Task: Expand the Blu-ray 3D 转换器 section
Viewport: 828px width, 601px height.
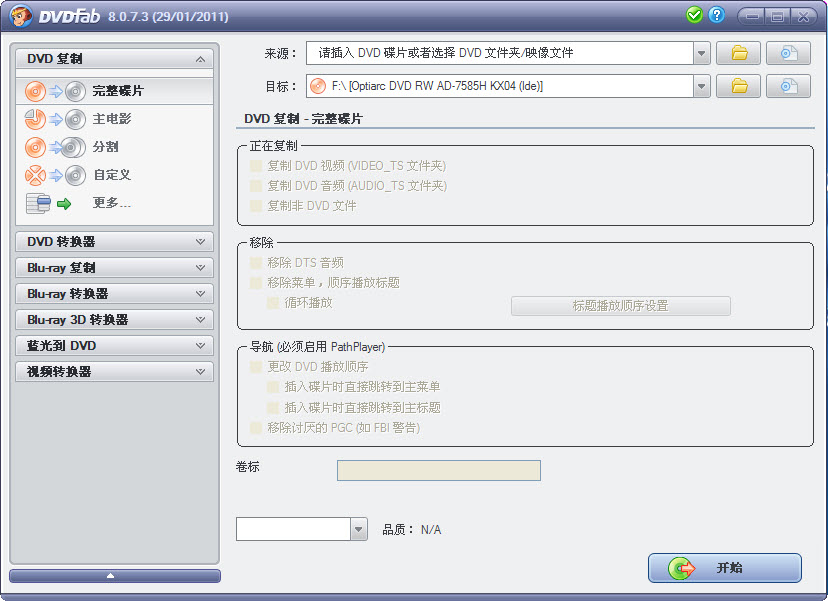Action: [x=115, y=320]
